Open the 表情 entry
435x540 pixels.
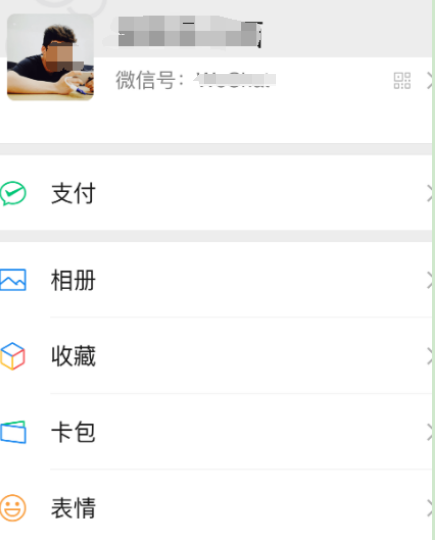click(x=216, y=508)
